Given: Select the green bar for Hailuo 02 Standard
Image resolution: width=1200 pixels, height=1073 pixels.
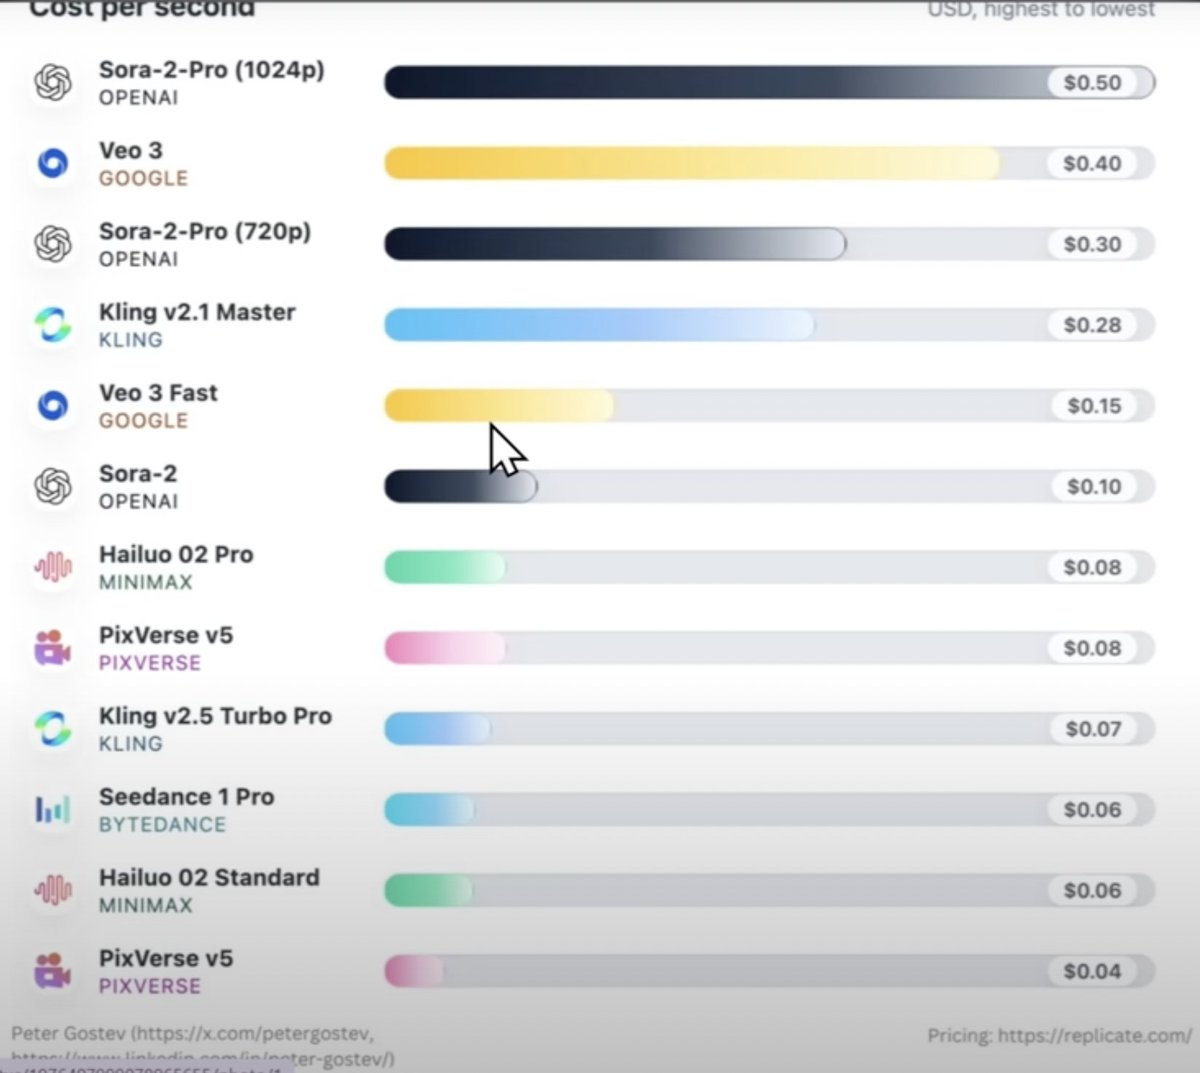Looking at the screenshot, I should point(429,890).
